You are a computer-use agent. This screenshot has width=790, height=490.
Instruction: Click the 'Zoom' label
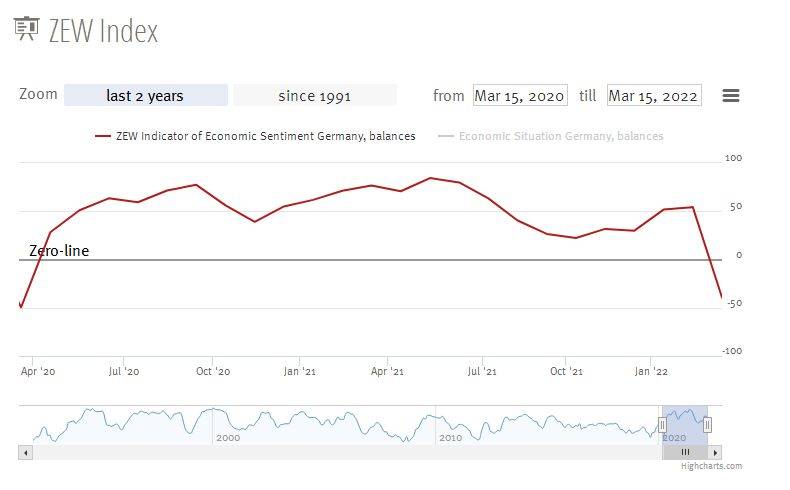click(38, 94)
